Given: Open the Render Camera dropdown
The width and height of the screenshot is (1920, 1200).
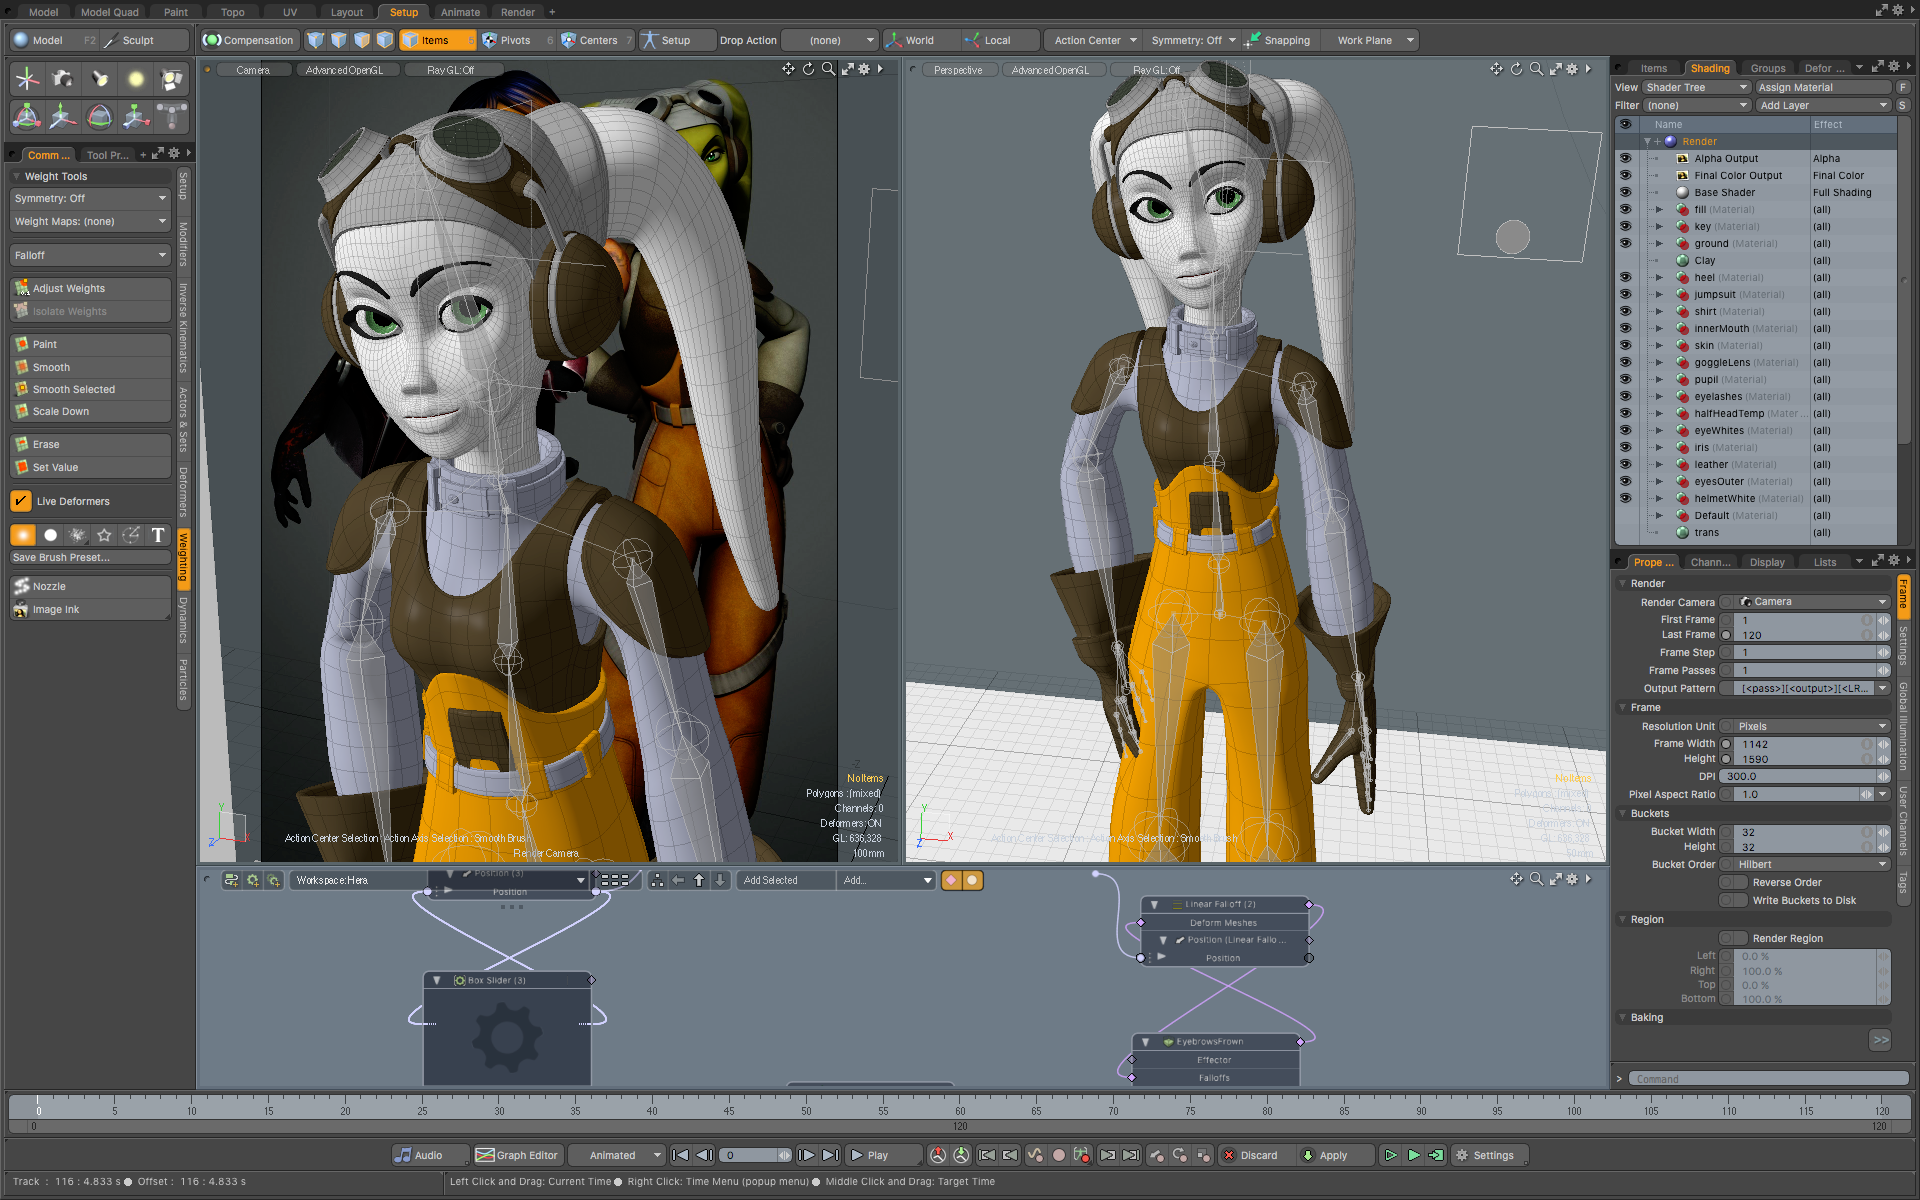Looking at the screenshot, I should click(x=1813, y=602).
